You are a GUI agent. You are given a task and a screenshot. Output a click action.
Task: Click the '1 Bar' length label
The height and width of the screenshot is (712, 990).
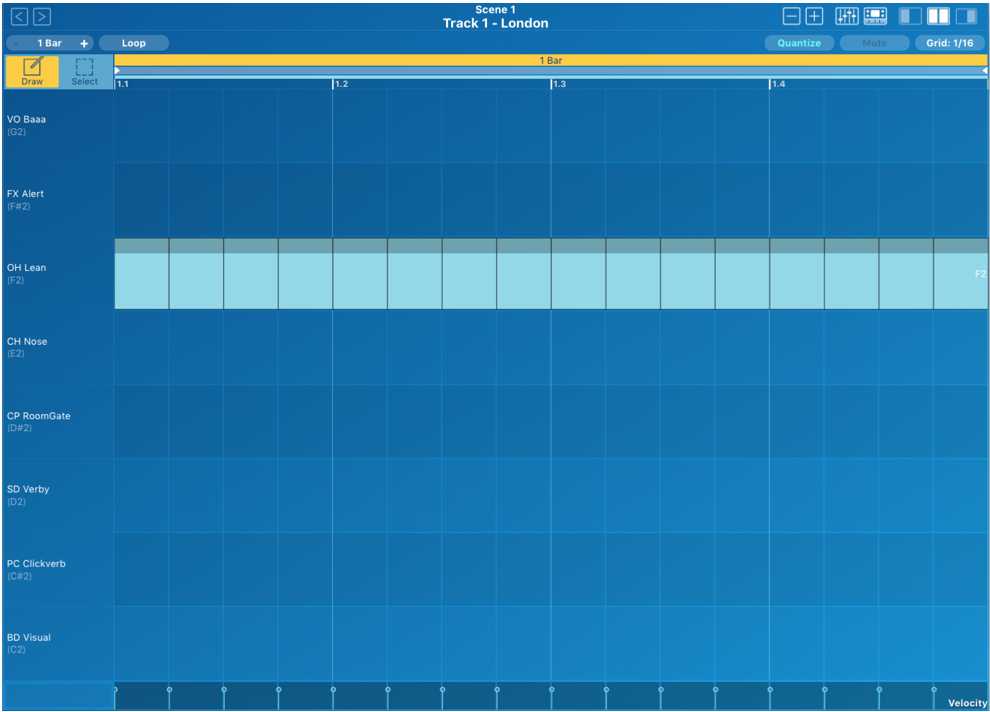tap(49, 43)
